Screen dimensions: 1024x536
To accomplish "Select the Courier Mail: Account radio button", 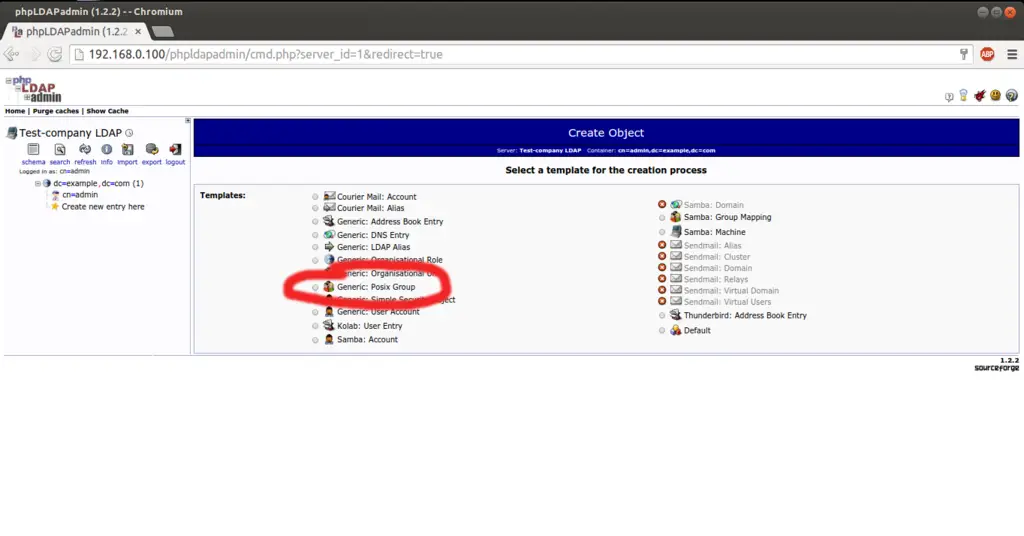I will [315, 197].
